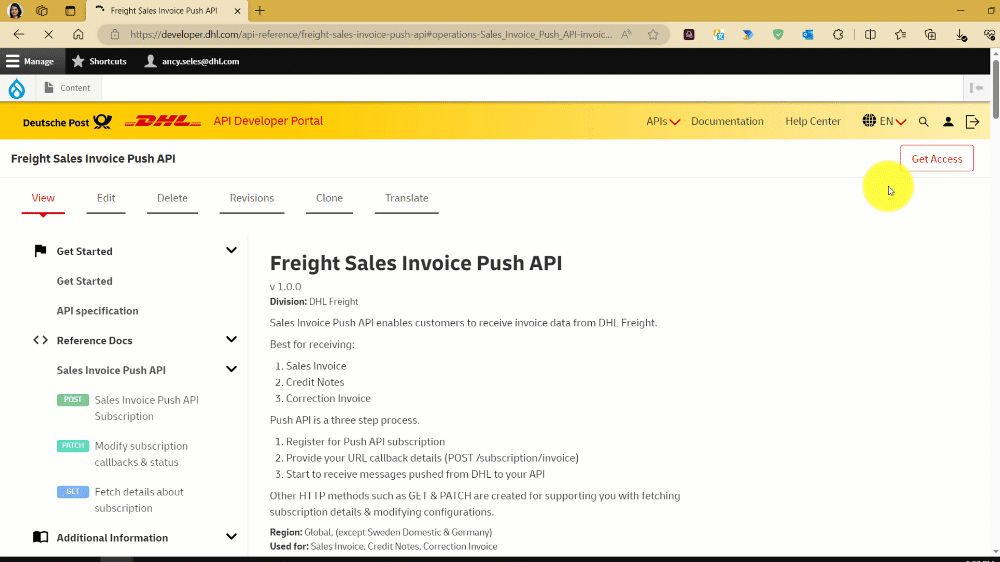Open API specification in sidebar
Image resolution: width=1000 pixels, height=562 pixels.
coord(98,311)
